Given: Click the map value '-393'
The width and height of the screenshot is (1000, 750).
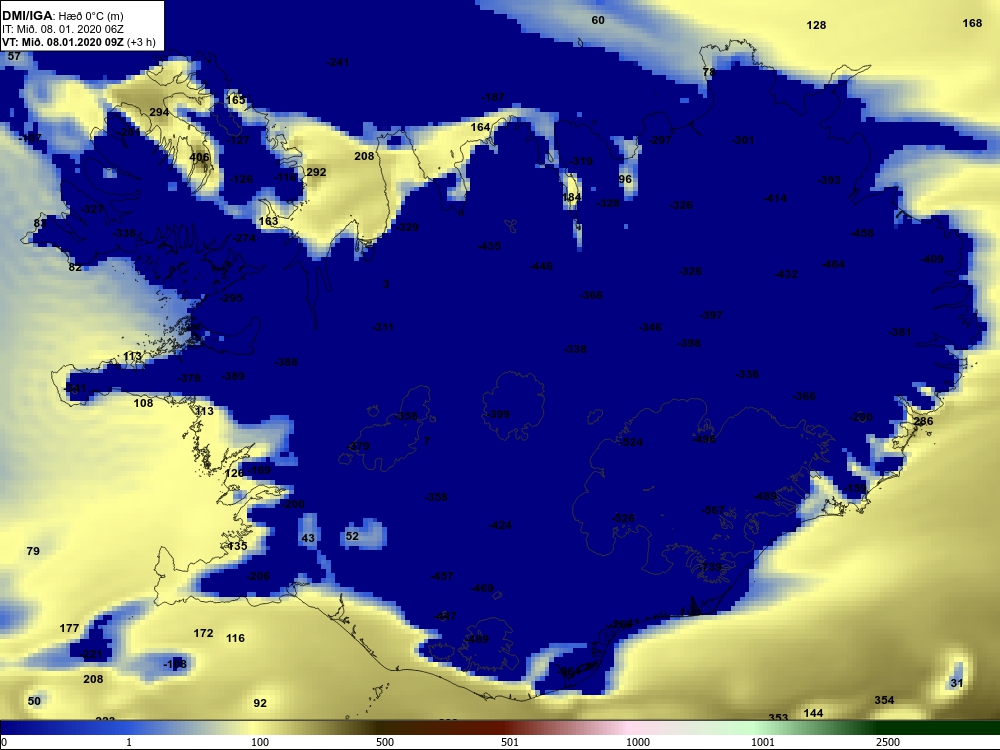Looking at the screenshot, I should click(829, 180).
